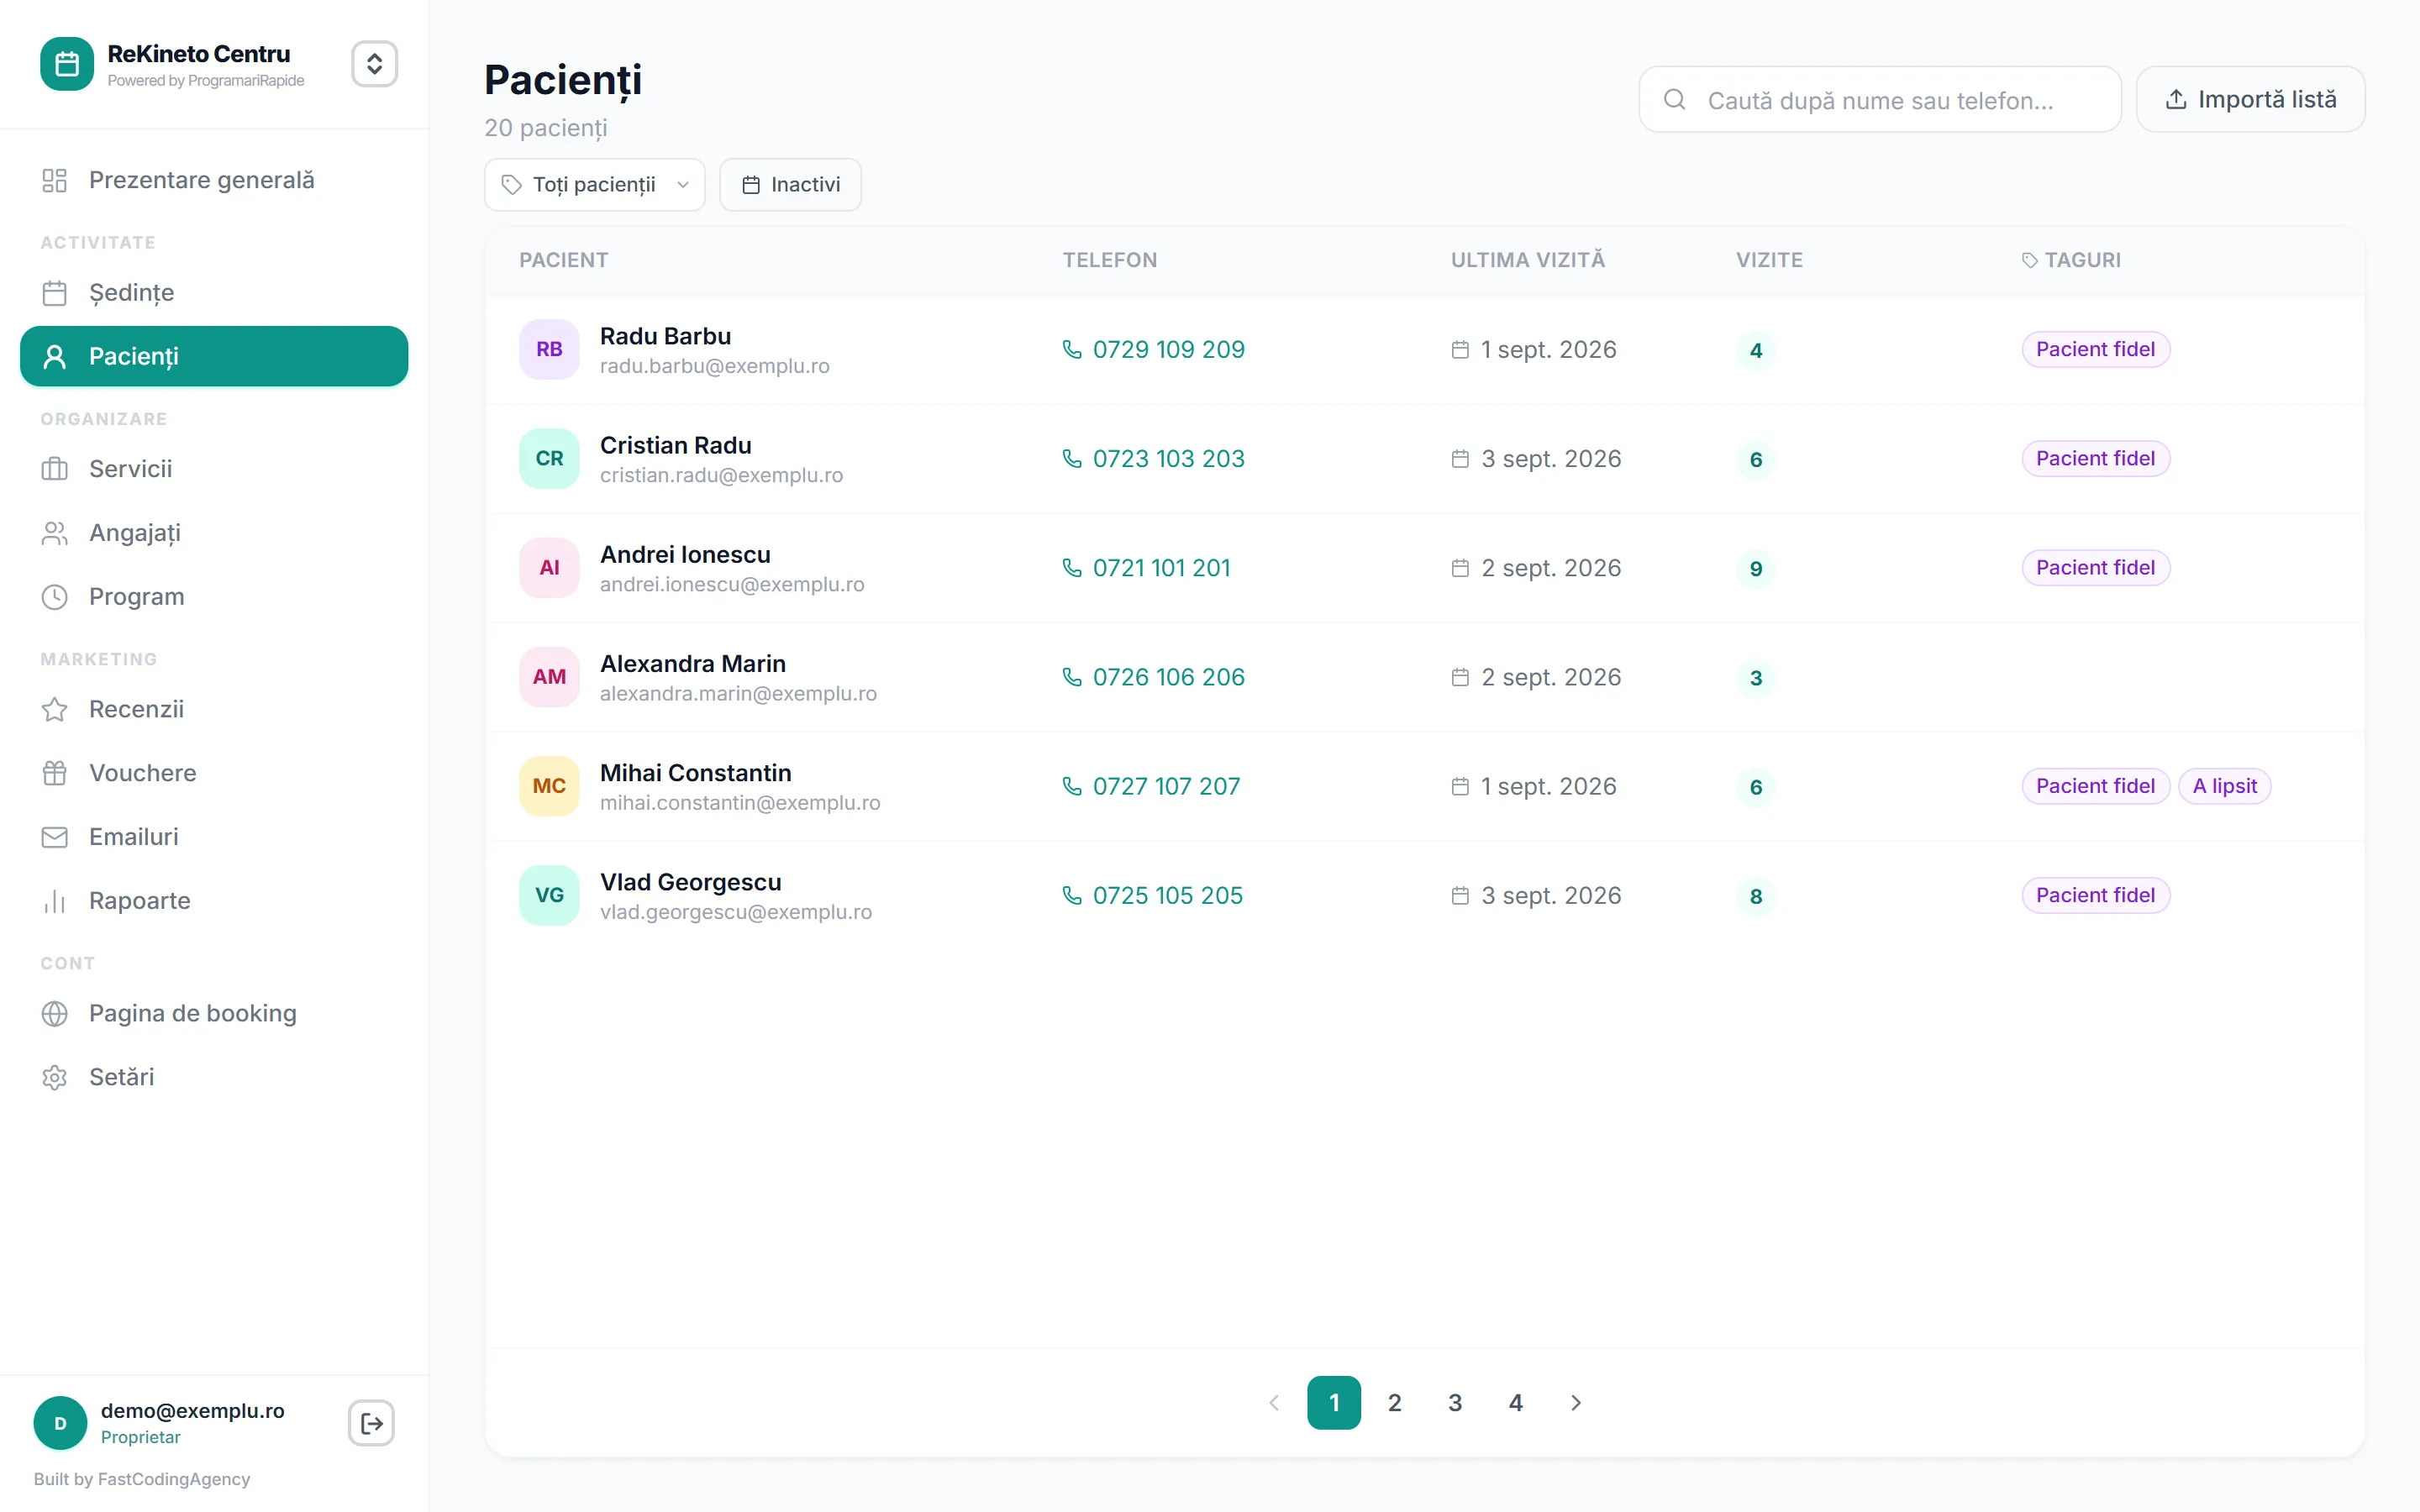2420x1512 pixels.
Task: Click the next page arrow
Action: 1576,1403
